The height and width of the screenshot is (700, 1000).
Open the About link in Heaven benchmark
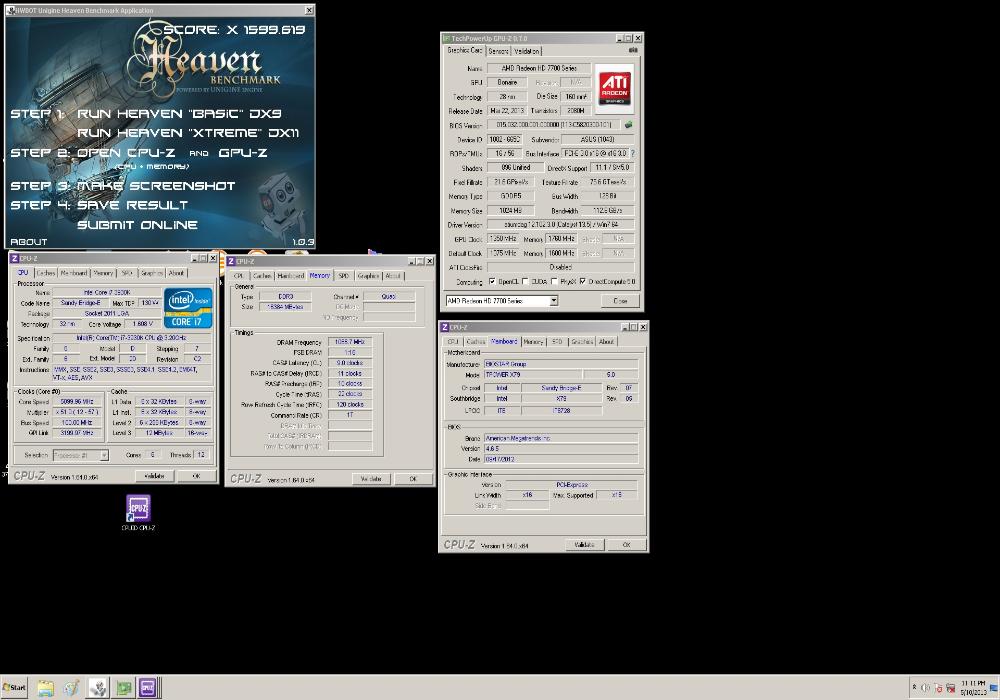pyautogui.click(x=29, y=242)
